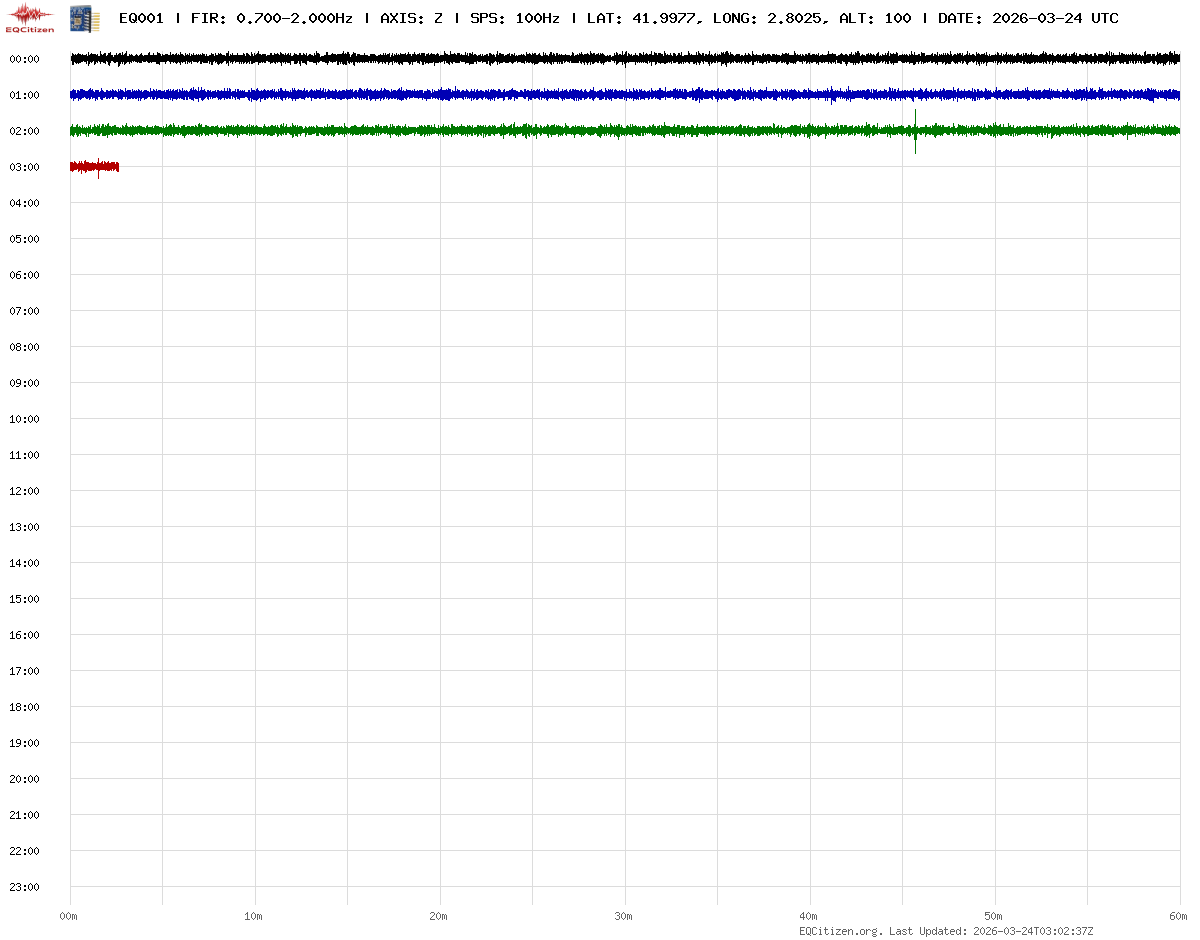Click the 02:00 hour row label
Image resolution: width=1200 pixels, height=940 pixels.
24,131
